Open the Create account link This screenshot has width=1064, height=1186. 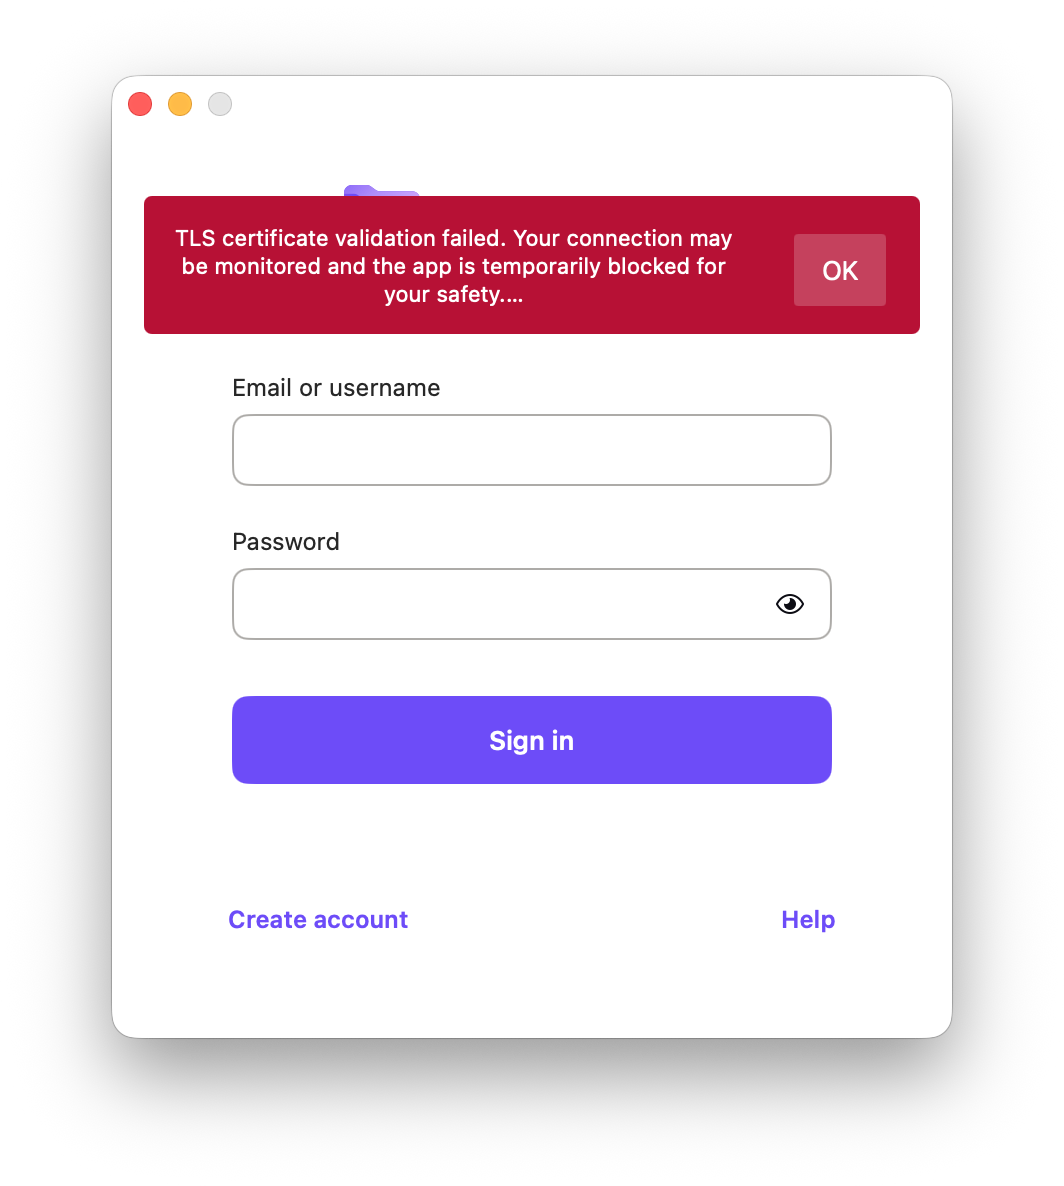point(318,919)
